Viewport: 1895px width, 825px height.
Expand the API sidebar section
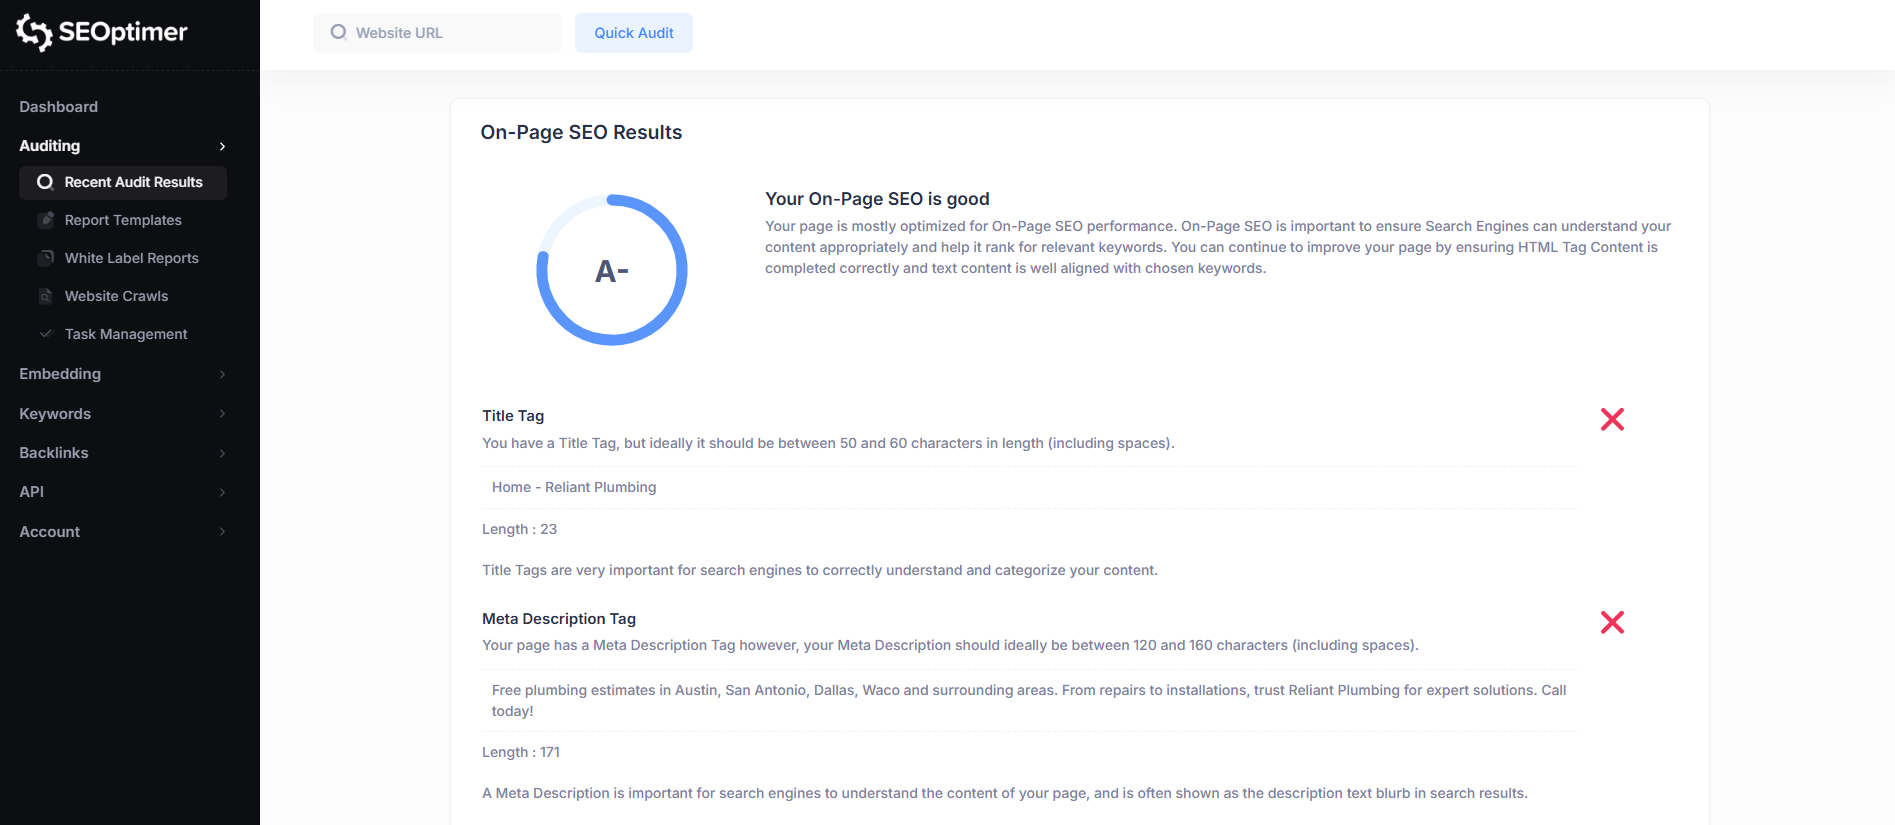pyautogui.click(x=222, y=492)
